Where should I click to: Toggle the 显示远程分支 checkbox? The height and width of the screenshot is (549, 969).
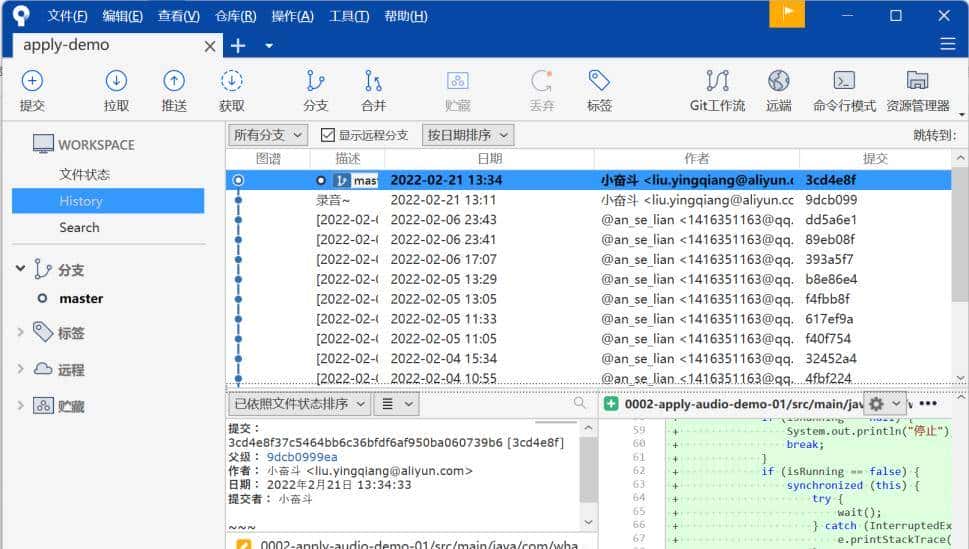(x=328, y=135)
